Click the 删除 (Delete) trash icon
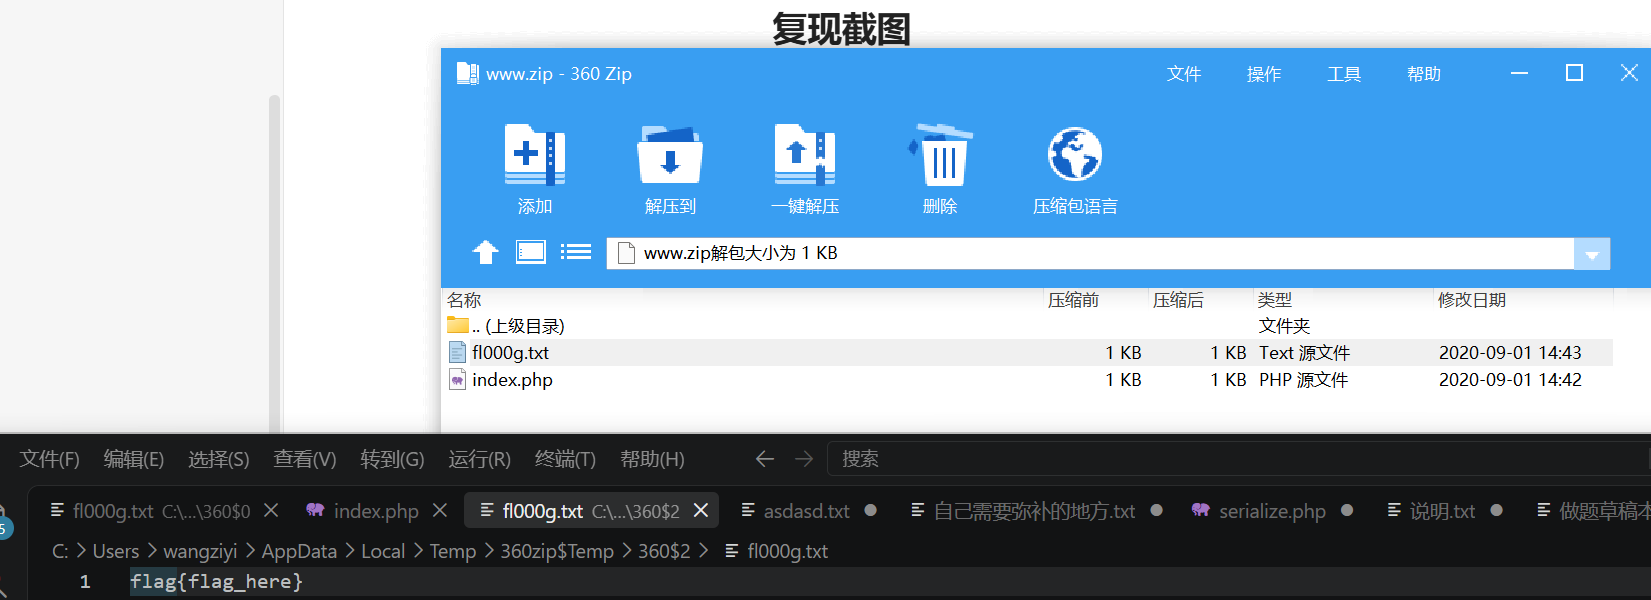Viewport: 1651px width, 600px height. (940, 154)
